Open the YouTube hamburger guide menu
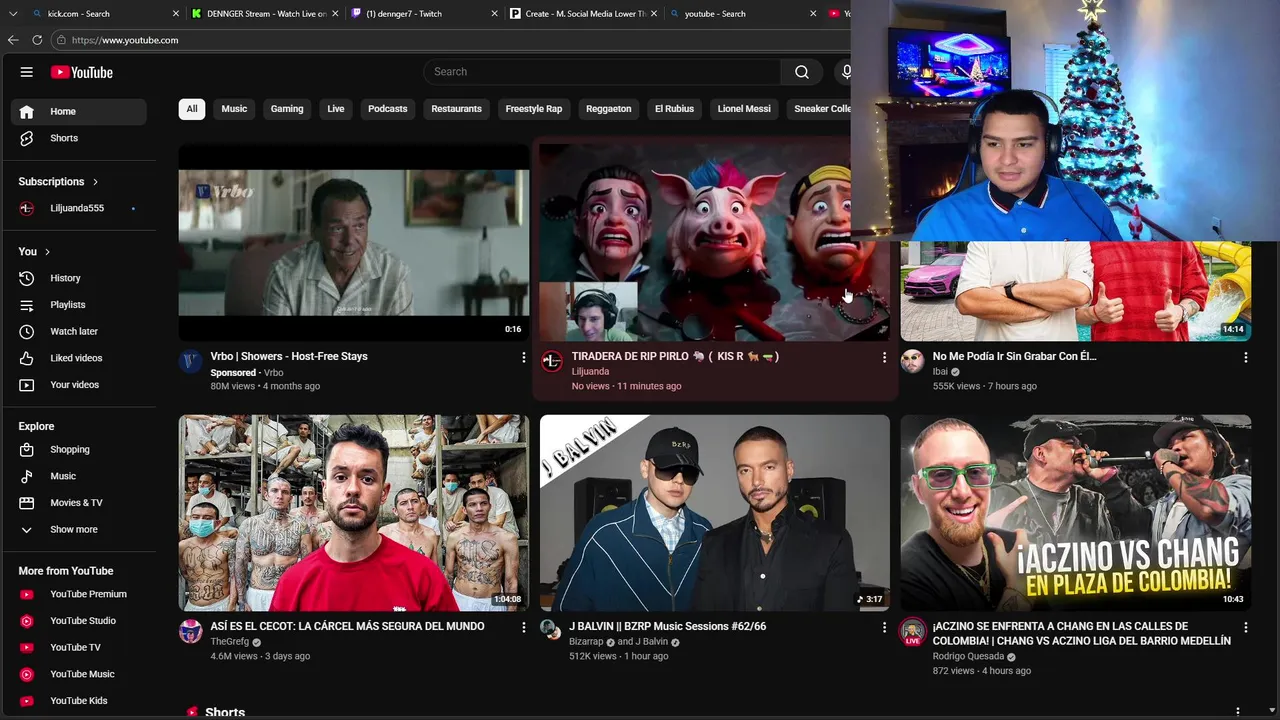 tap(27, 72)
